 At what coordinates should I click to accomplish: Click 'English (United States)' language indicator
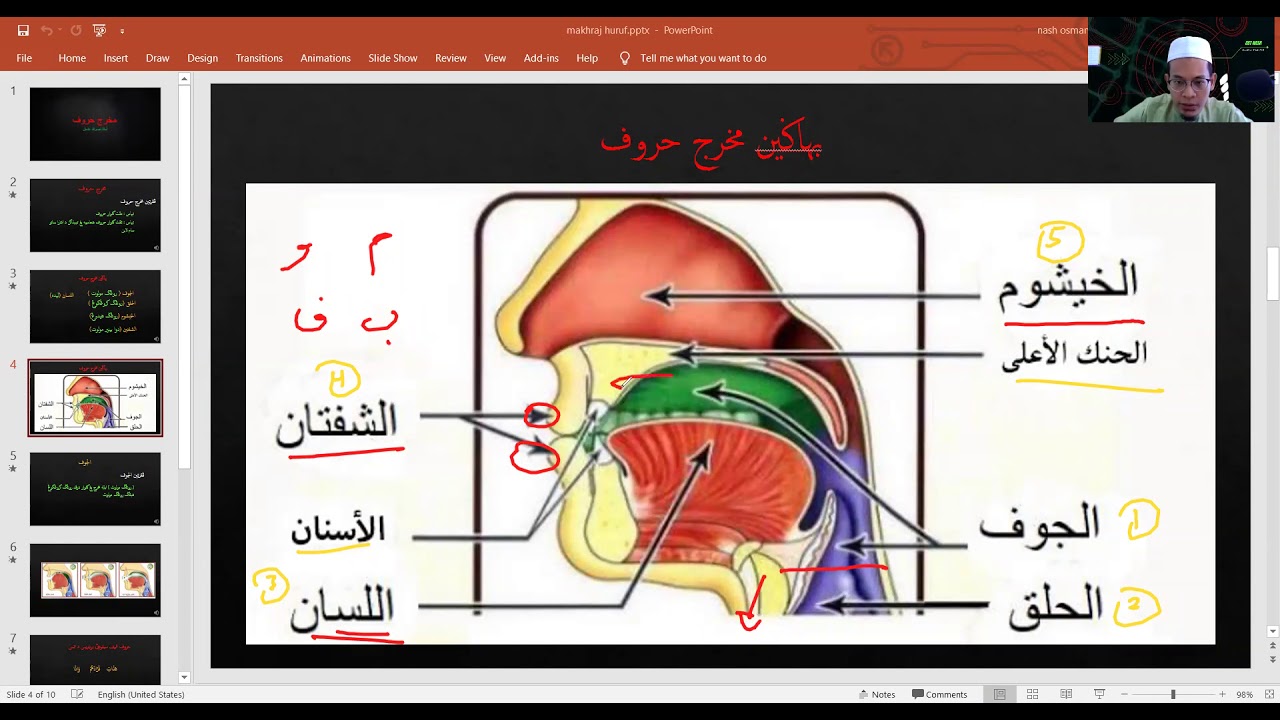[141, 694]
